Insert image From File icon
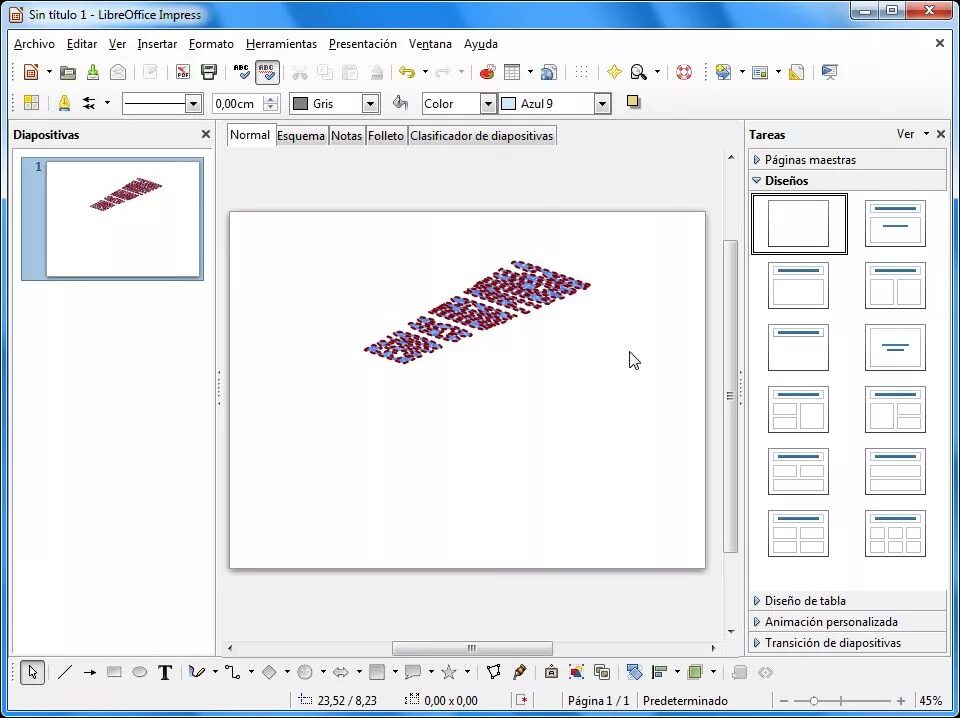960x718 pixels. click(x=576, y=672)
